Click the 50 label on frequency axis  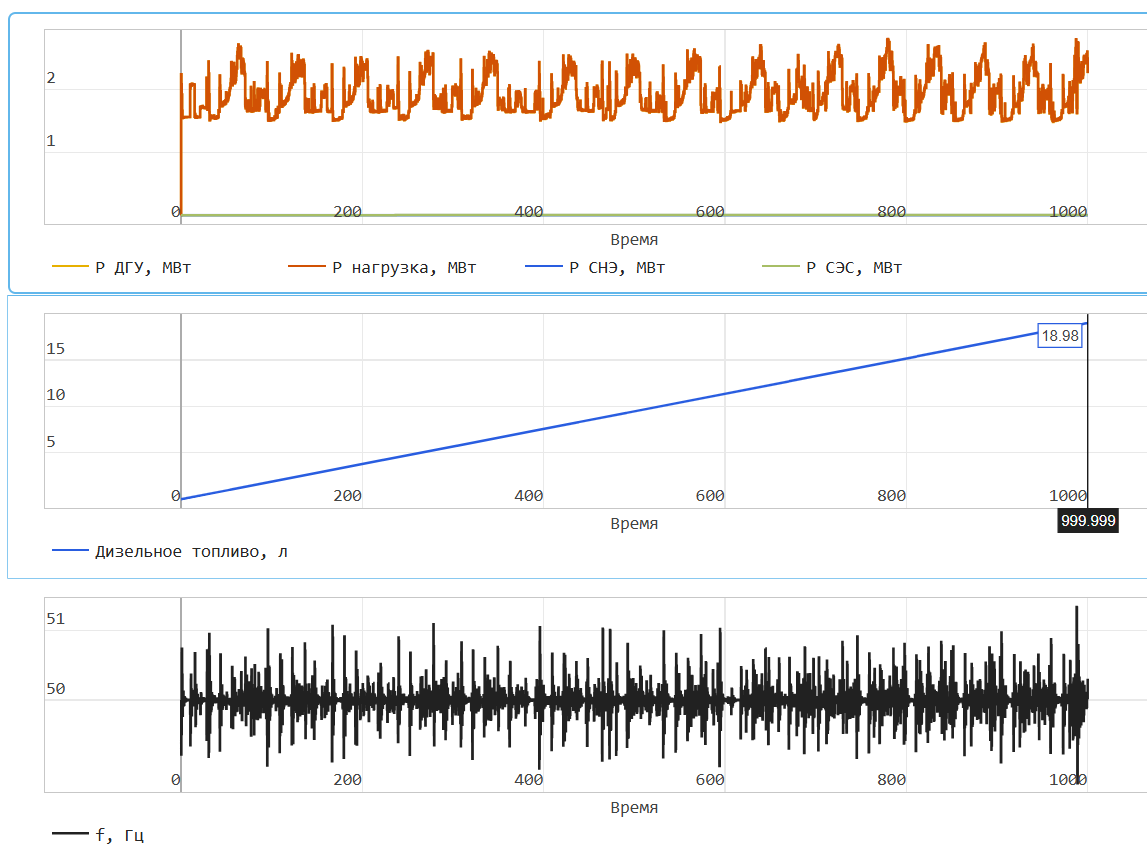click(55, 689)
